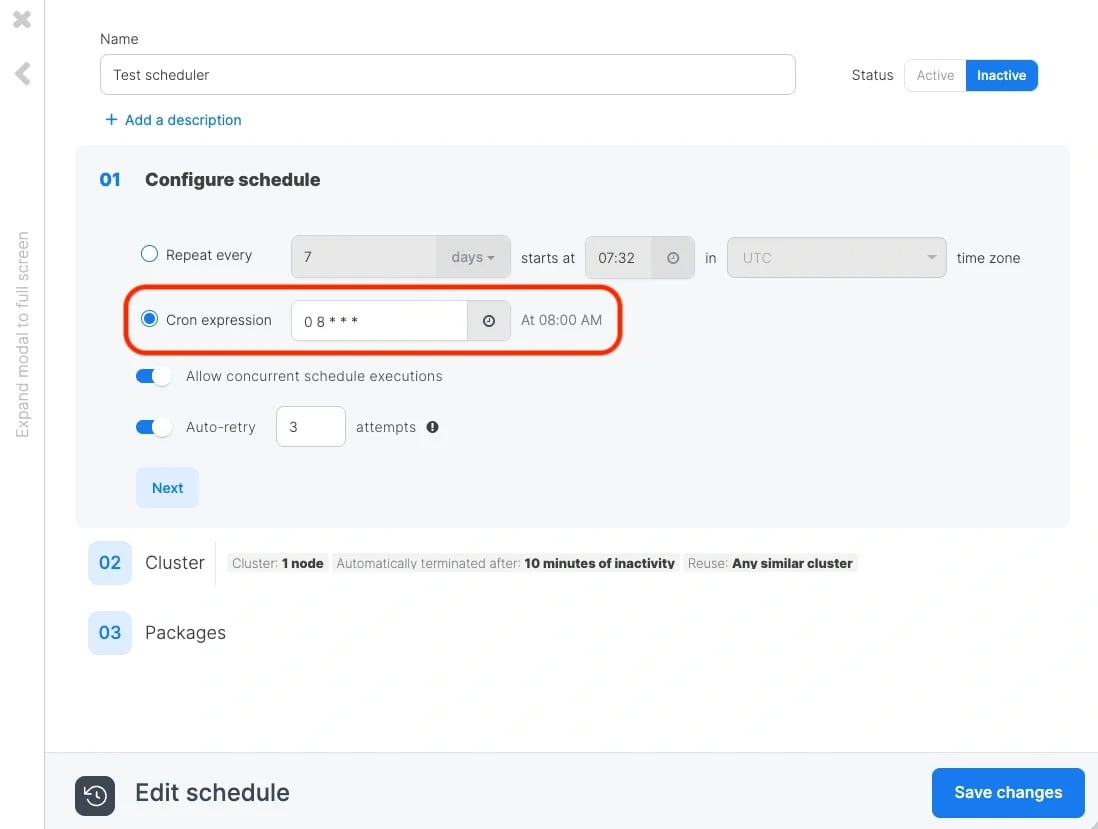This screenshot has height=829, width=1098.
Task: Click the 02 step number badge
Action: [110, 563]
